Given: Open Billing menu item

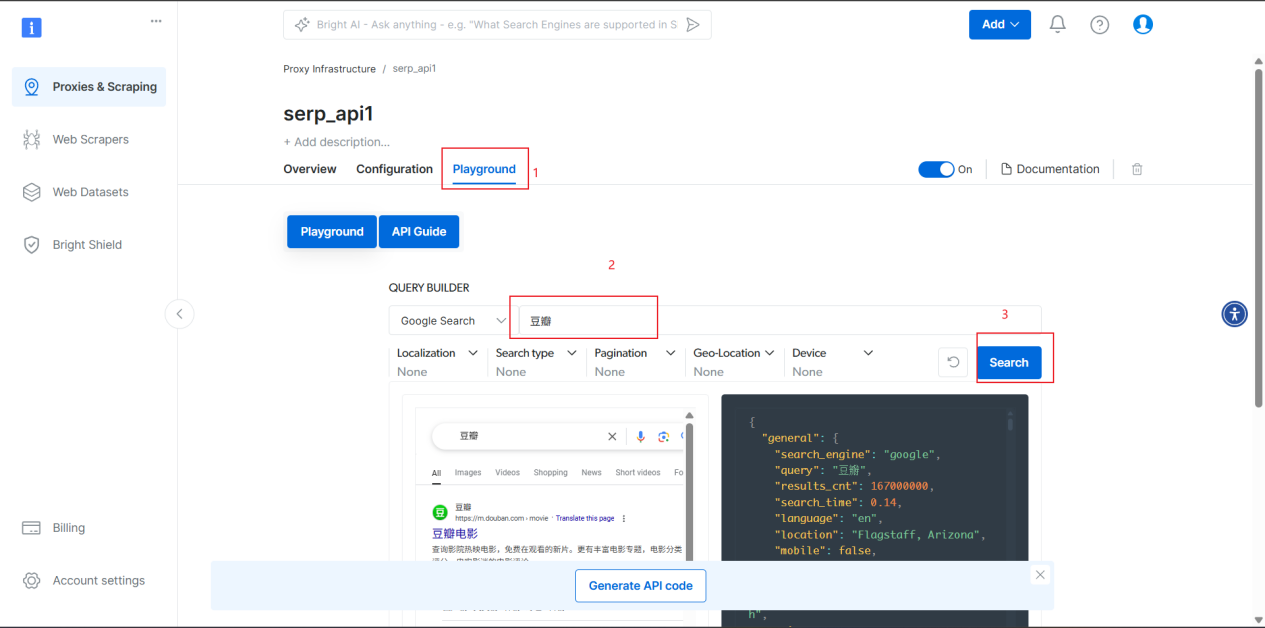Looking at the screenshot, I should (89, 528).
